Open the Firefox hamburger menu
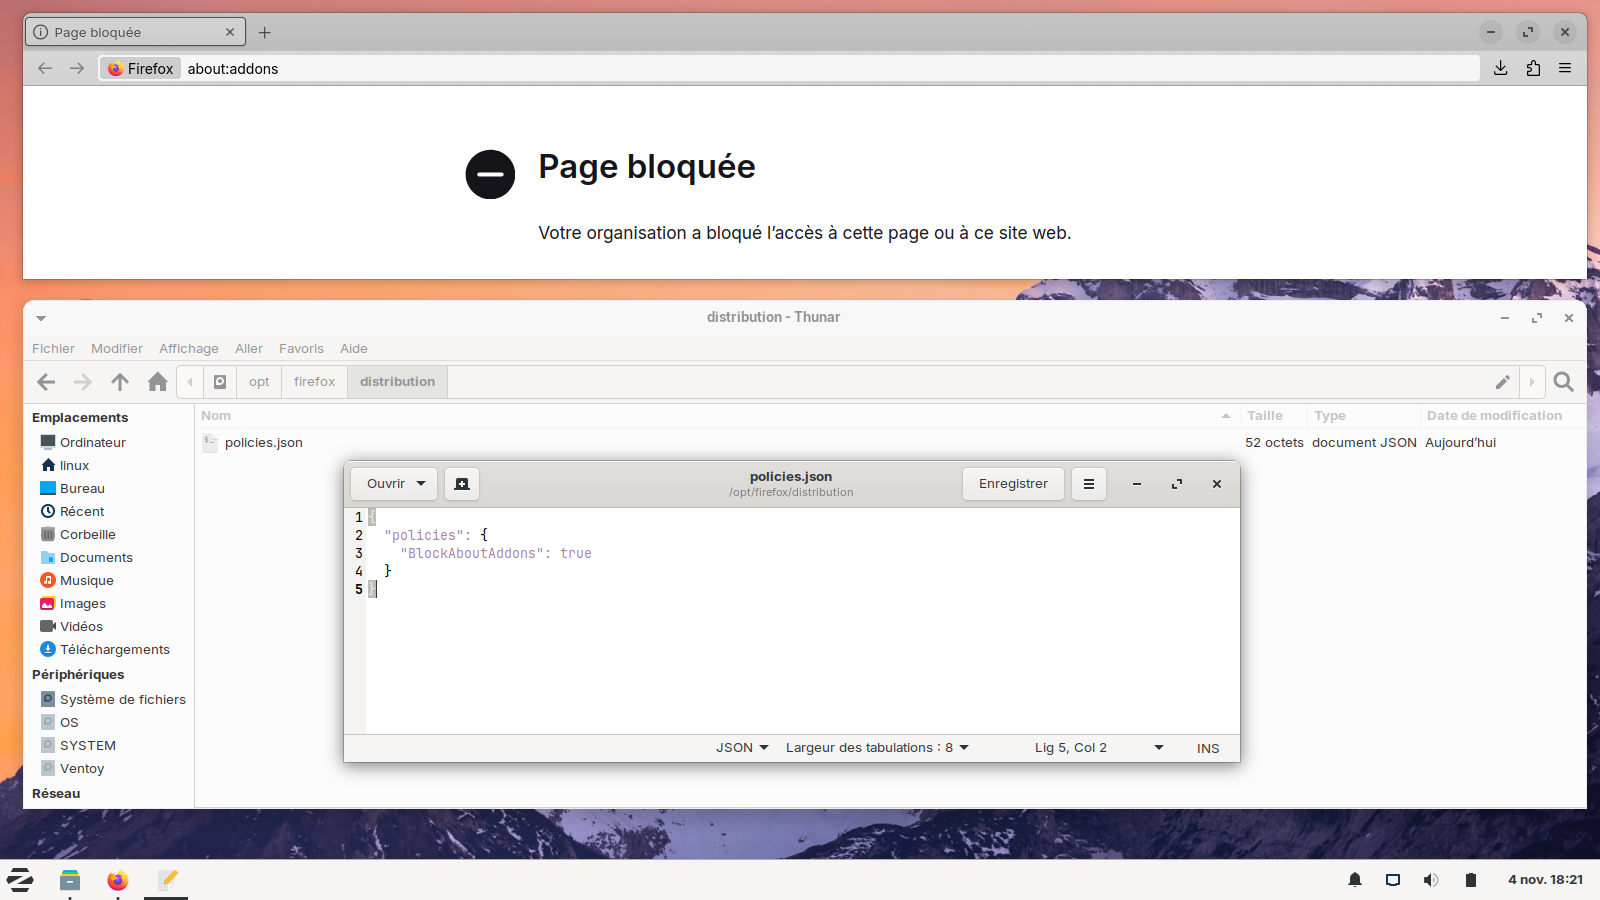The height and width of the screenshot is (900, 1600). 1565,68
